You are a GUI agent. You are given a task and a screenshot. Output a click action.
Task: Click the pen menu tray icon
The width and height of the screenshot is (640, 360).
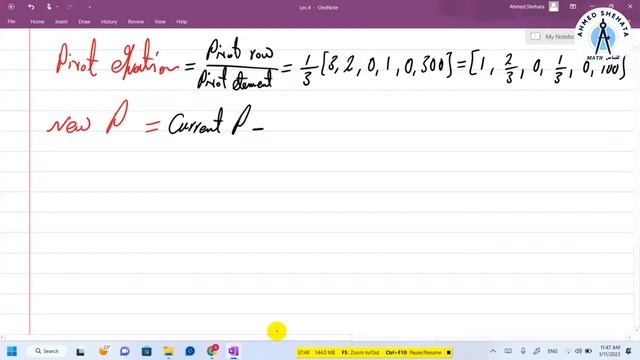(537, 351)
